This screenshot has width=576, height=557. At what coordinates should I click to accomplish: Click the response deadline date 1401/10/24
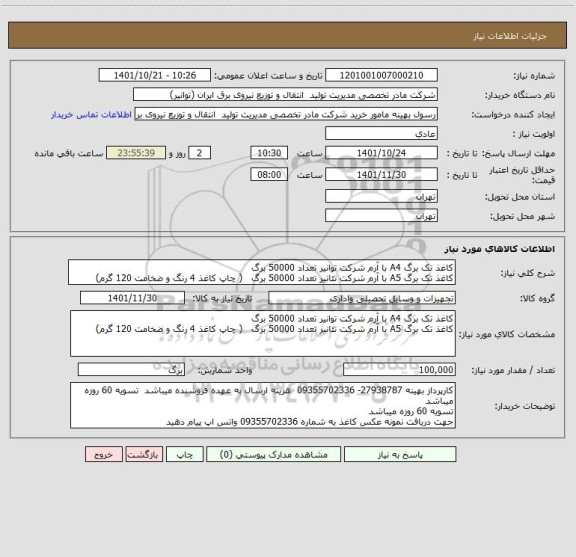tap(381, 153)
